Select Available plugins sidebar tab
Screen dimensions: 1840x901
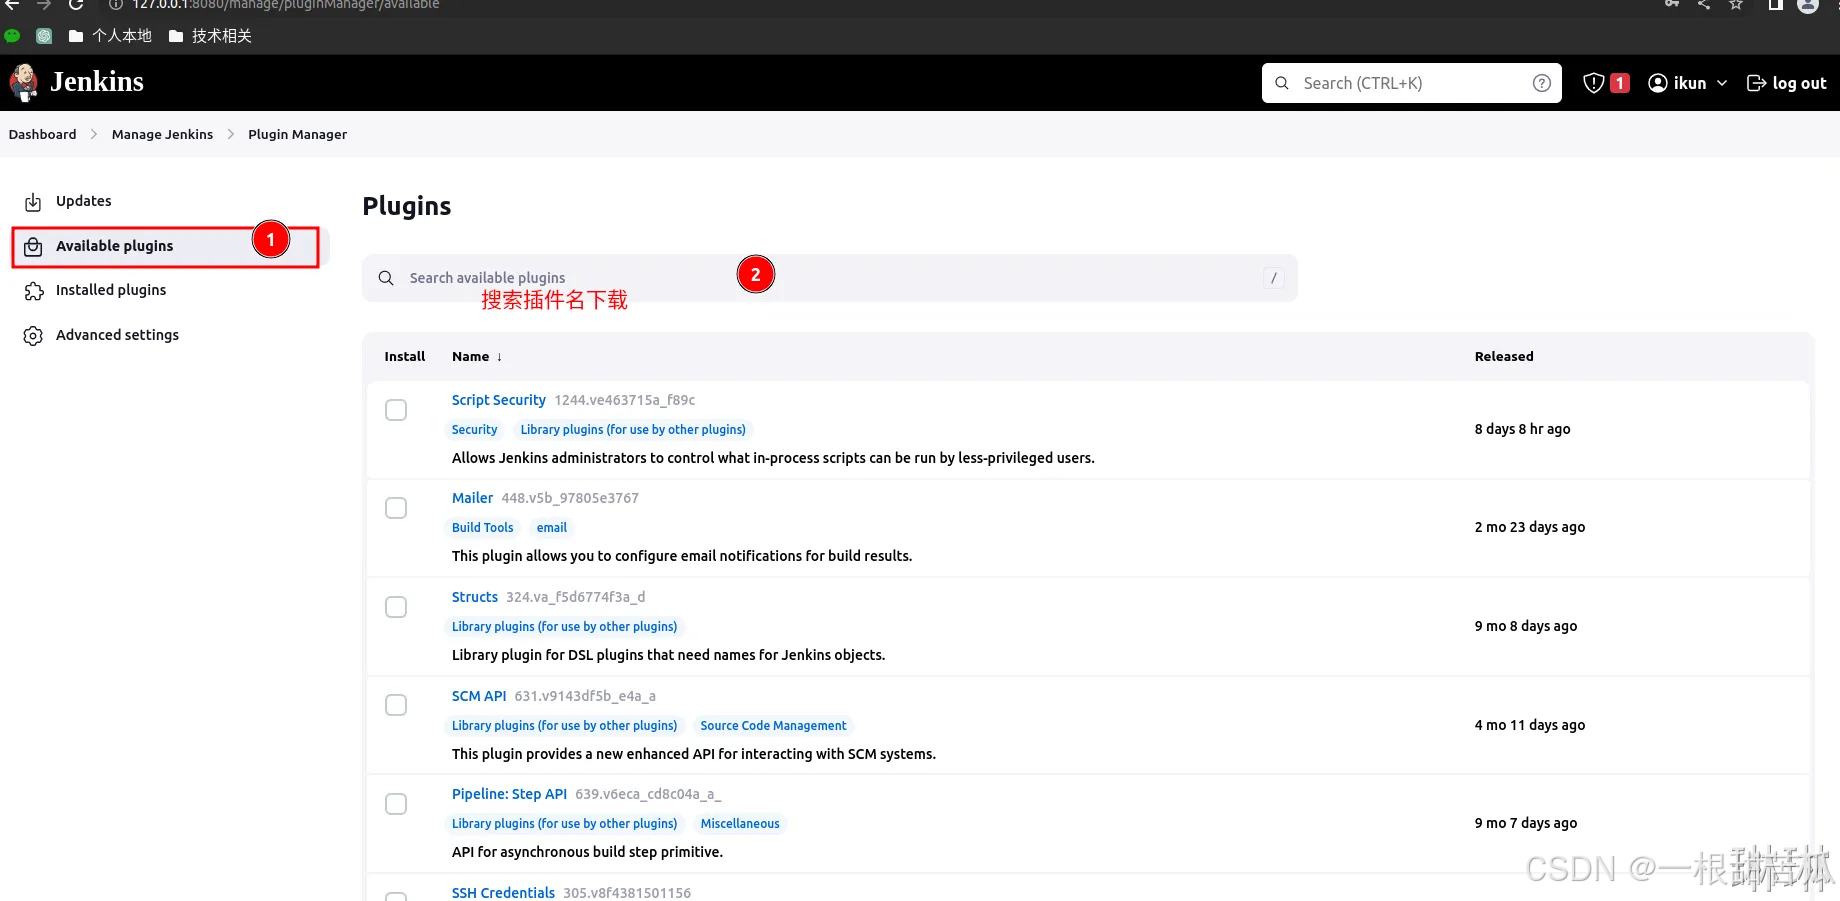coord(170,246)
